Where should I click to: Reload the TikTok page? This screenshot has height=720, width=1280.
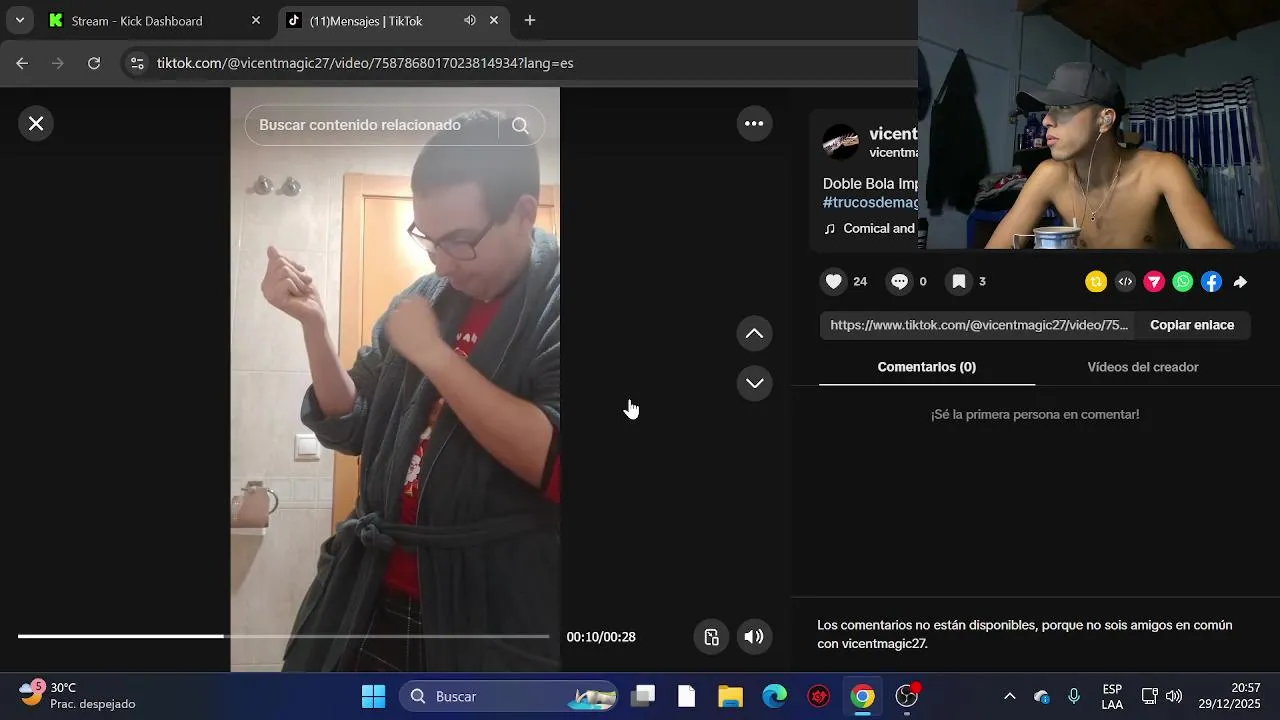(94, 63)
